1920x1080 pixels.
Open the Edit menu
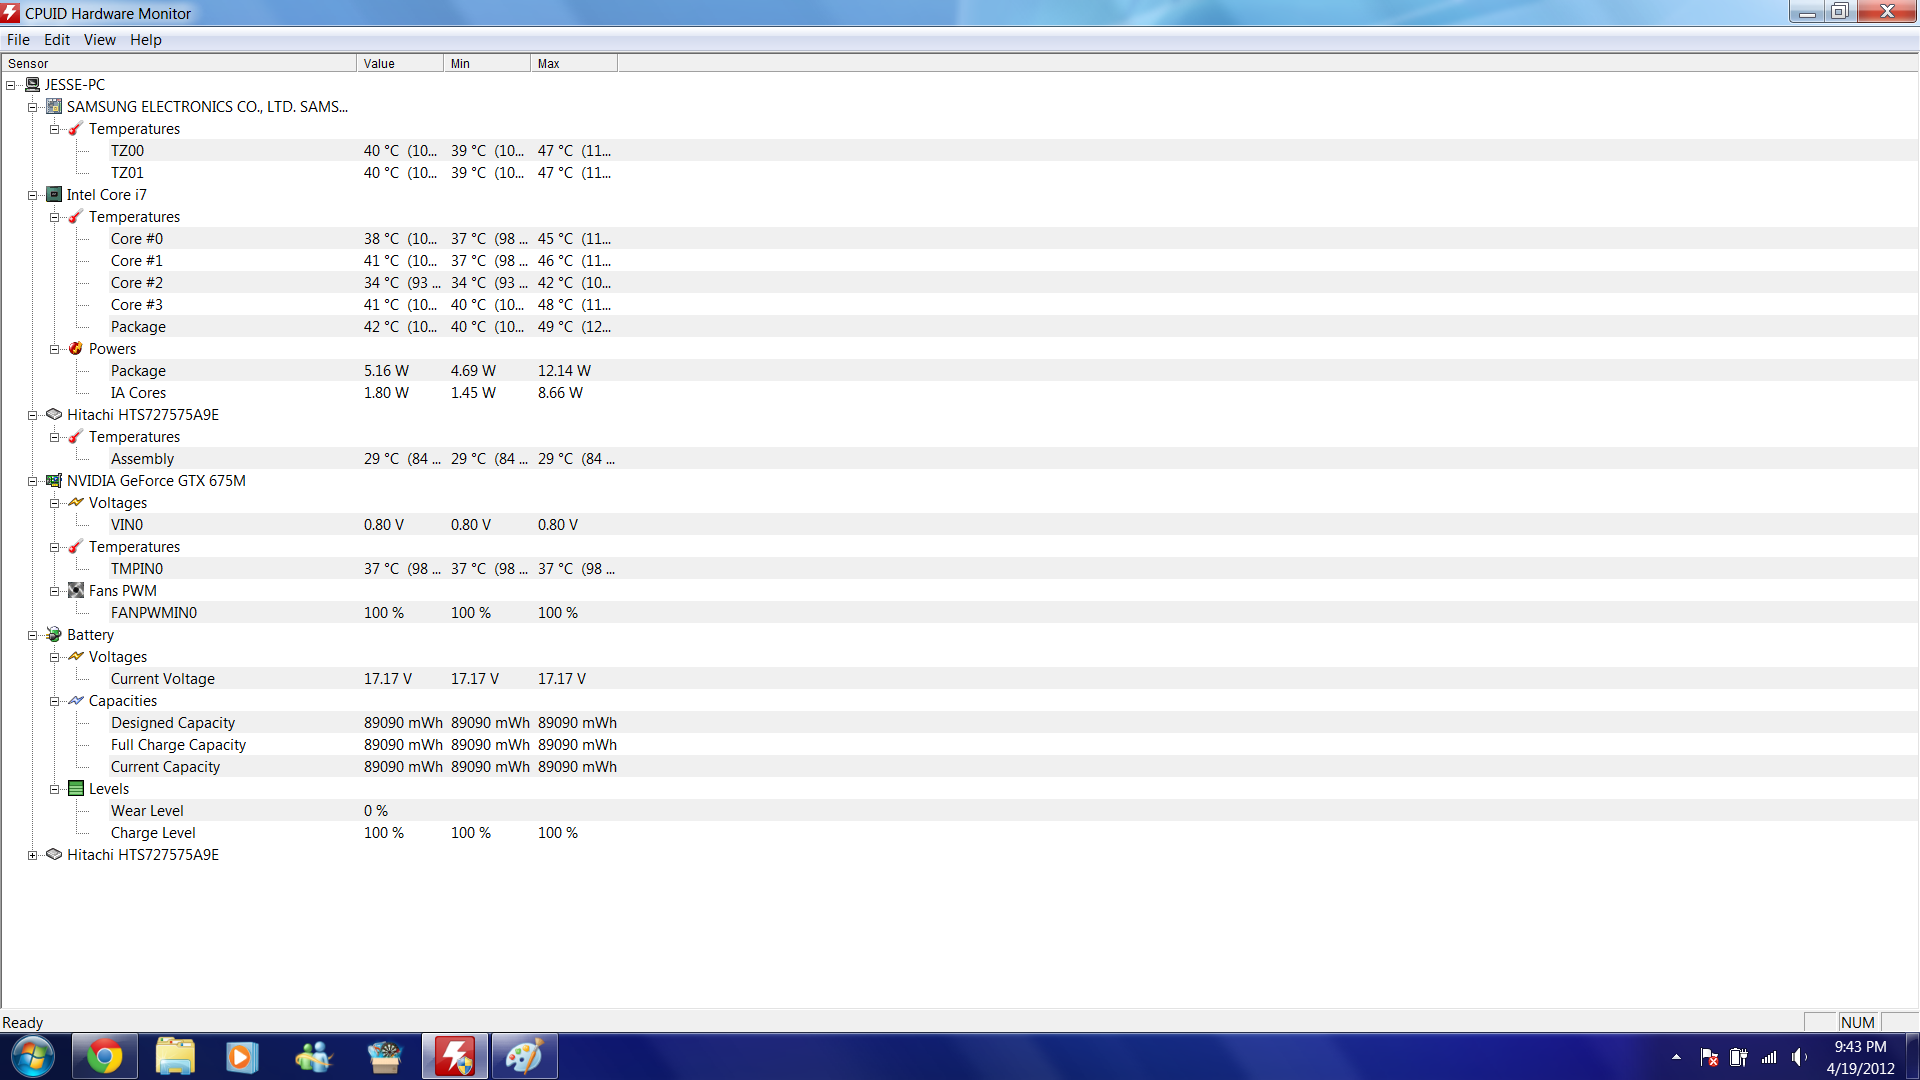pos(57,40)
